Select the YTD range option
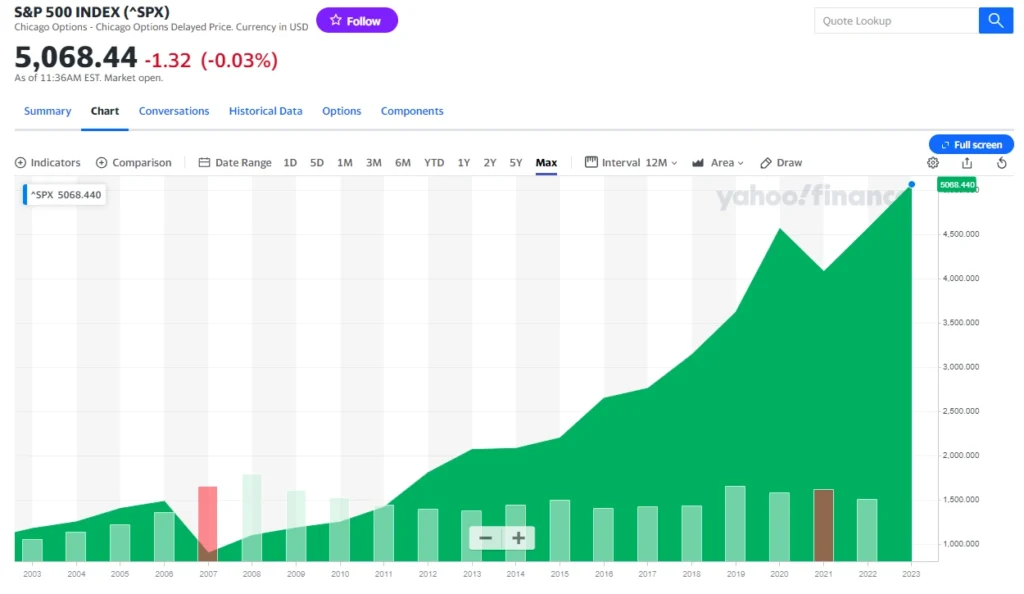This screenshot has width=1024, height=594. point(434,163)
